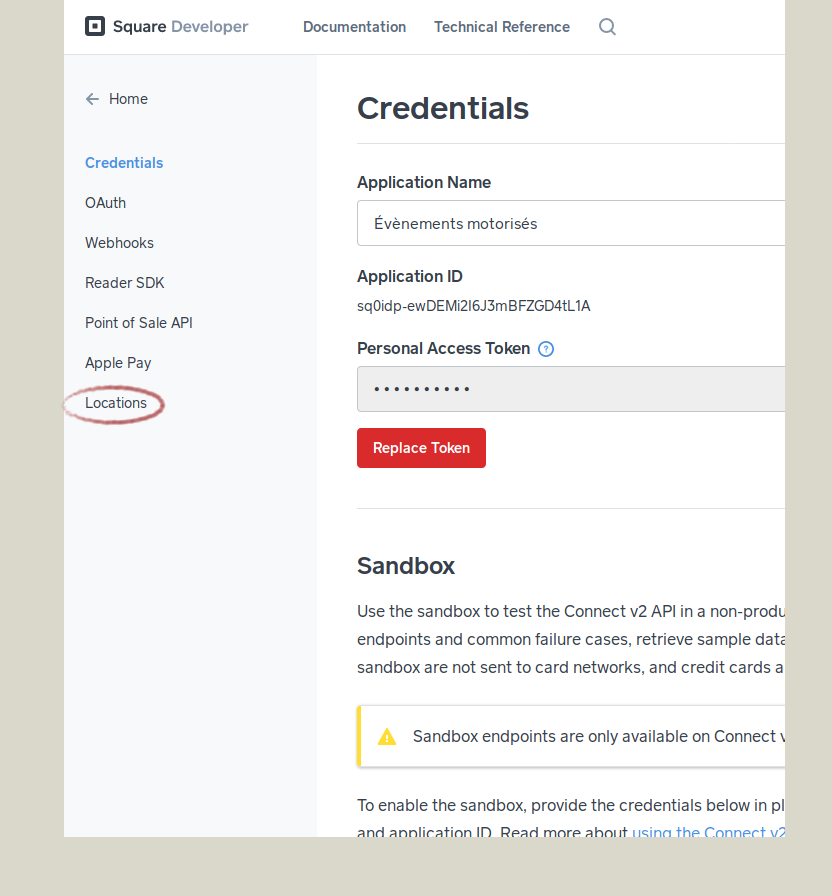The width and height of the screenshot is (832, 896).
Task: Click the back arrow beside Home
Action: tap(92, 99)
